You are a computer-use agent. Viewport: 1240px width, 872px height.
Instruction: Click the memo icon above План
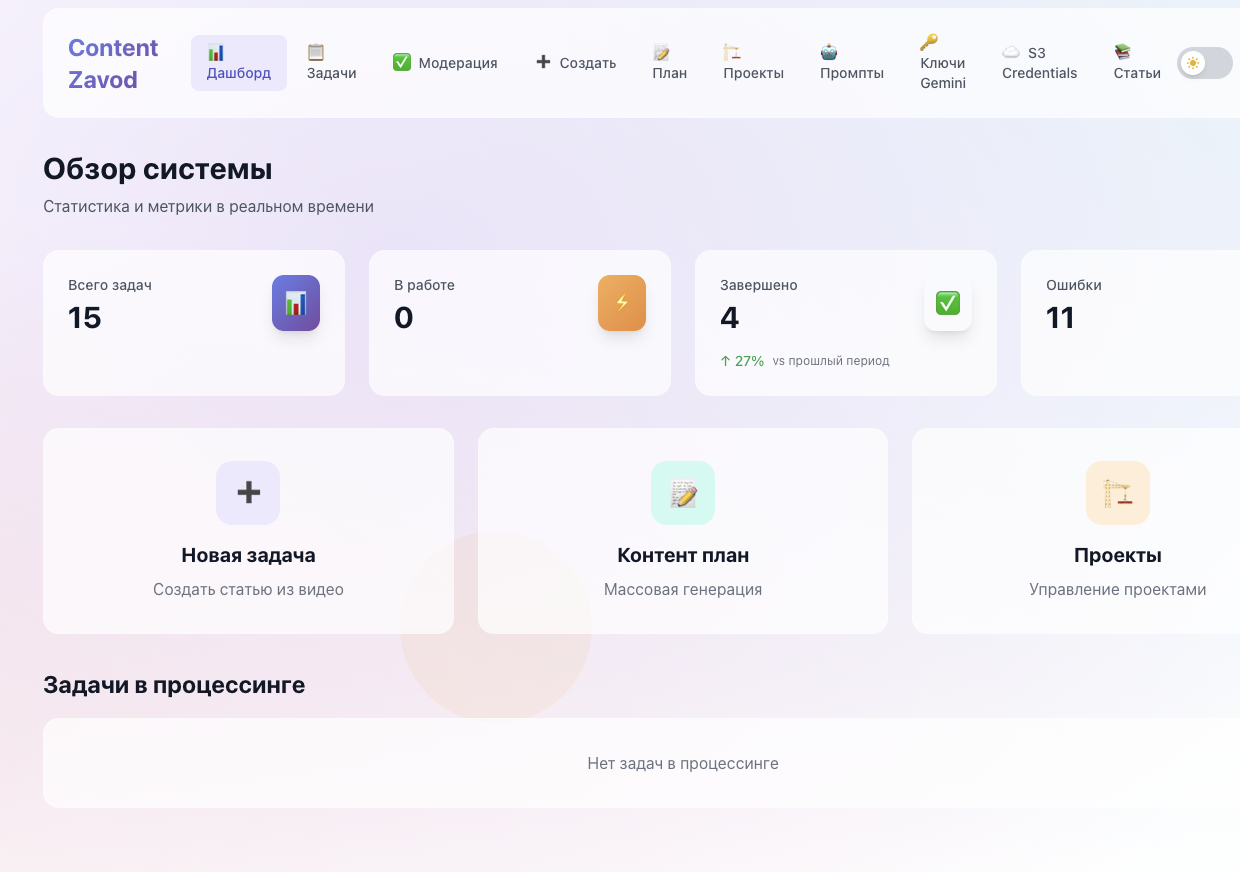click(x=661, y=52)
